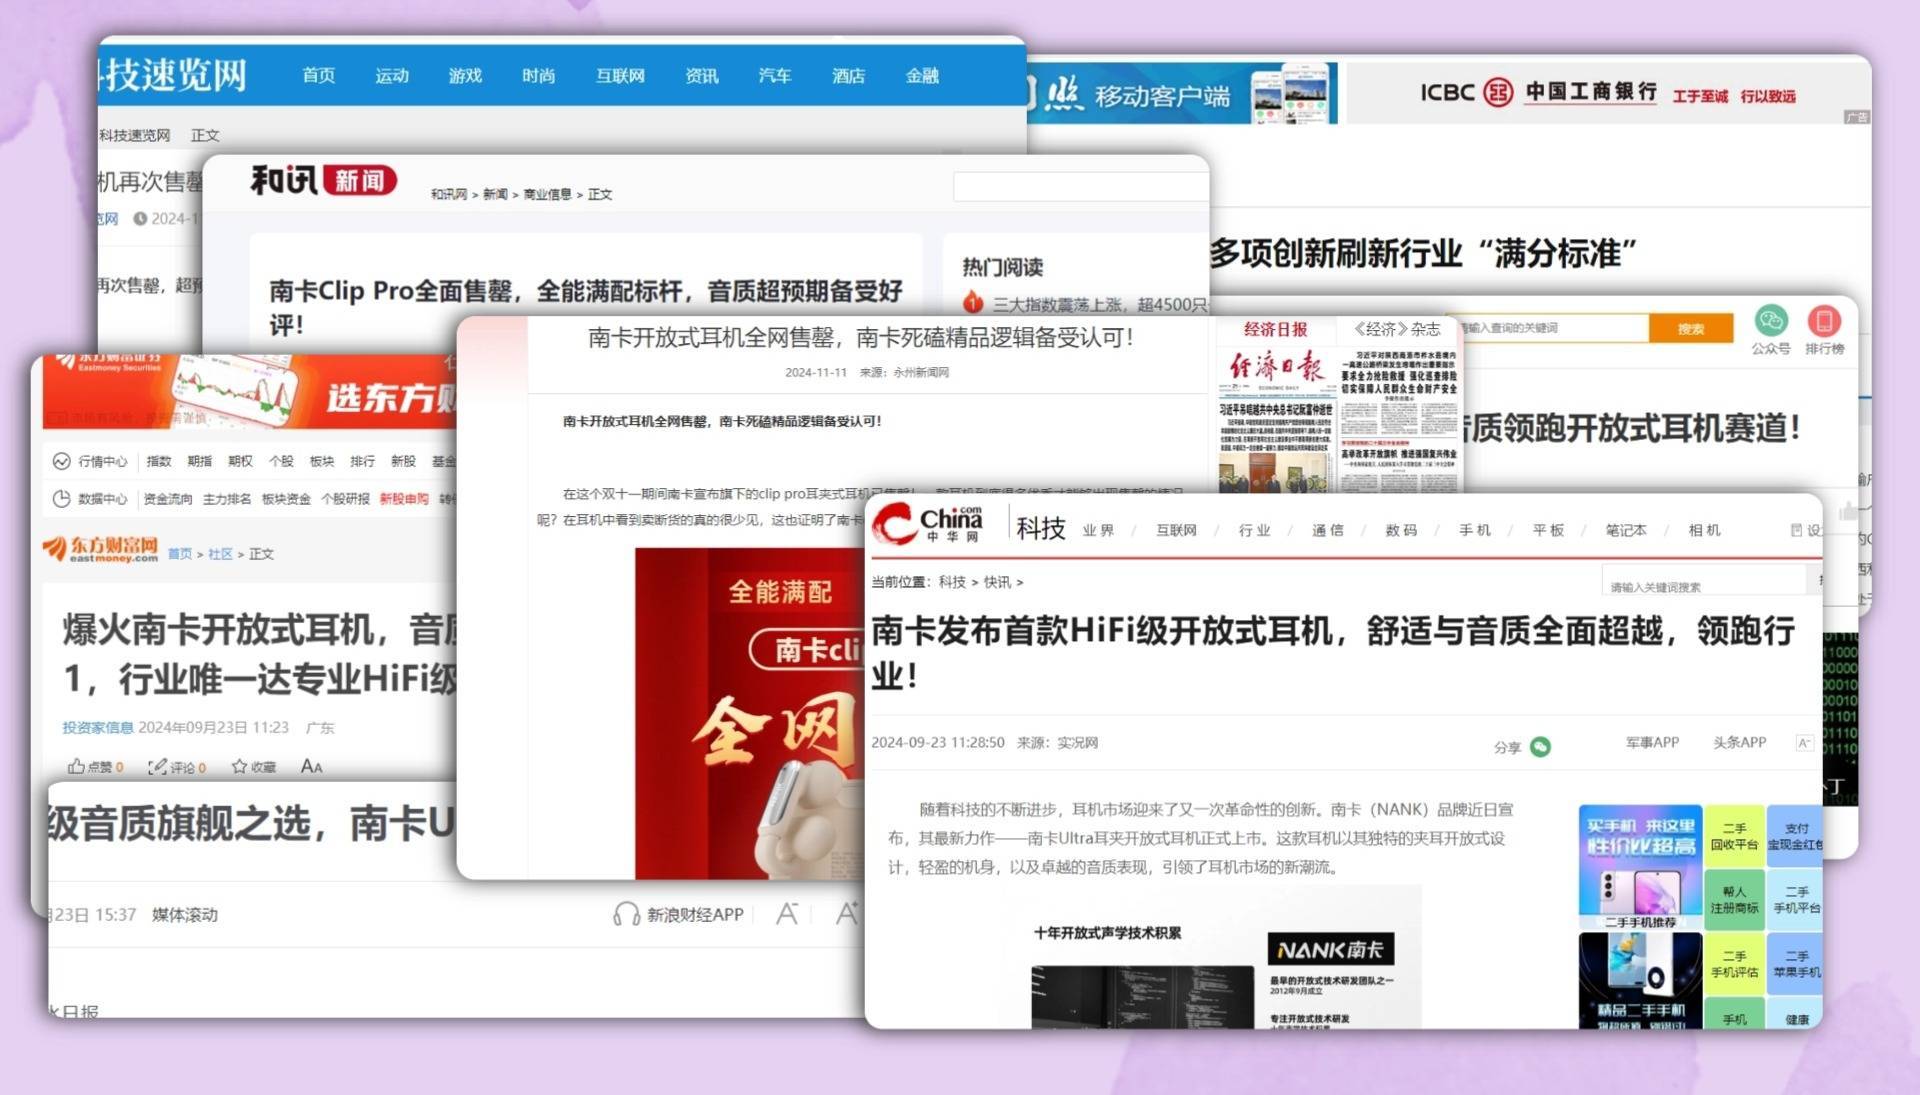
Task: Open the 互联网 tab in blue navbar
Action: tap(620, 76)
